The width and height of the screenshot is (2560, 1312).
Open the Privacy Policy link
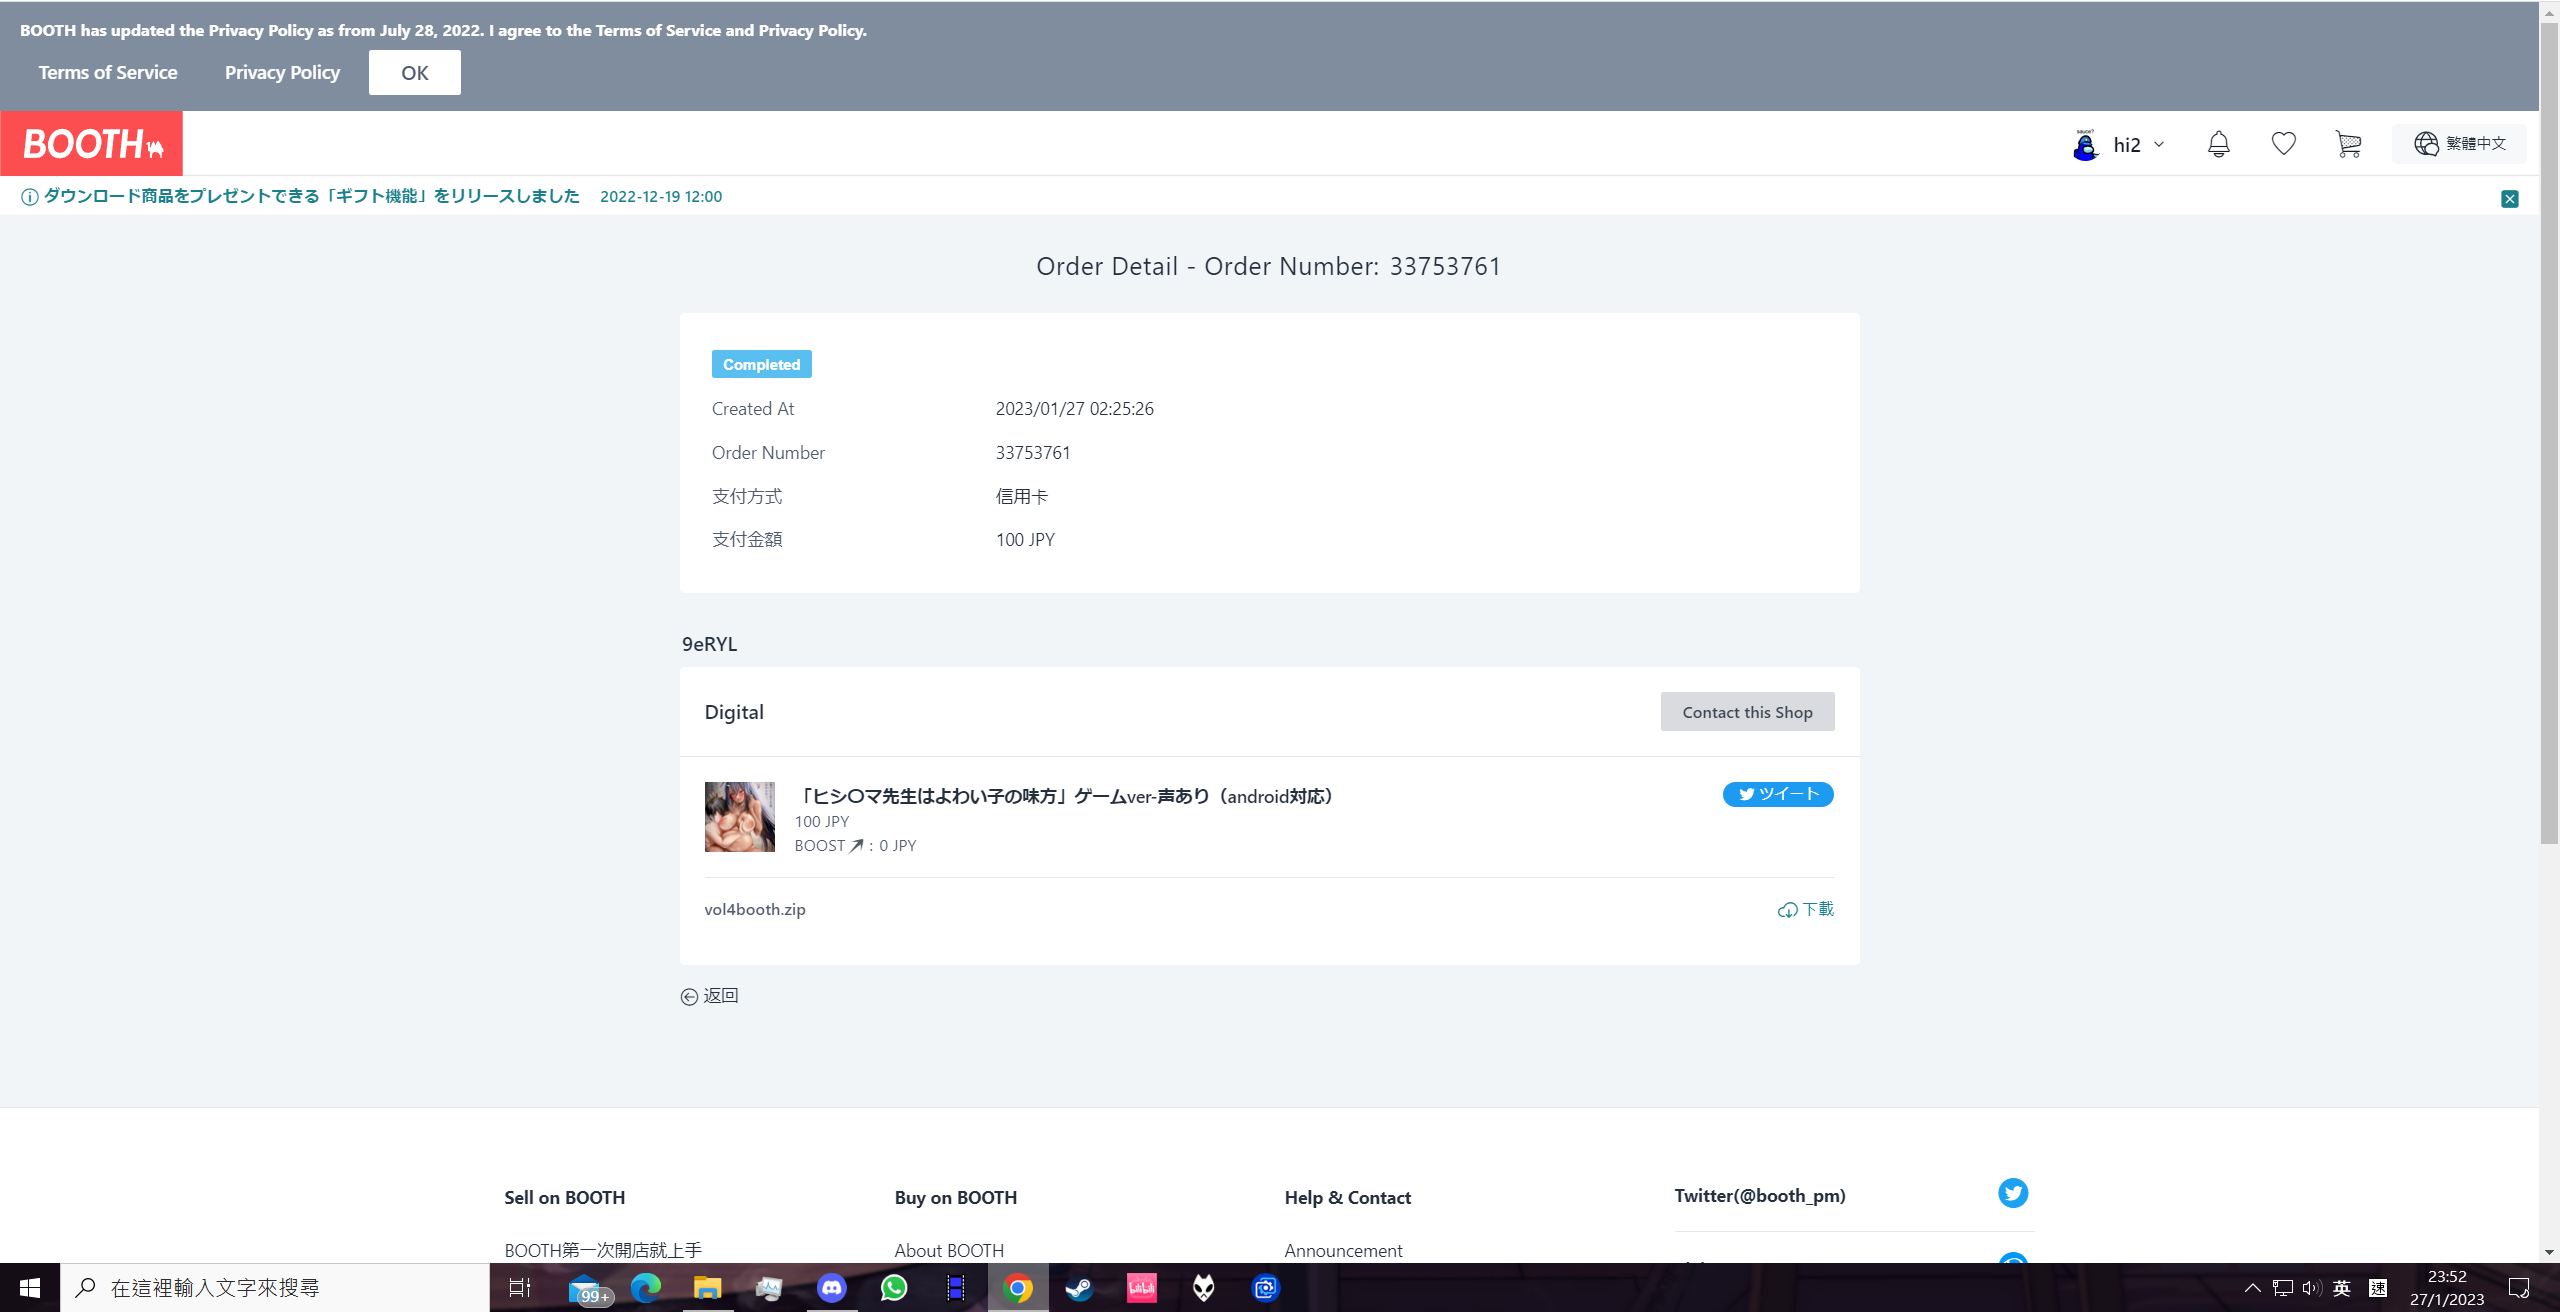tap(282, 73)
